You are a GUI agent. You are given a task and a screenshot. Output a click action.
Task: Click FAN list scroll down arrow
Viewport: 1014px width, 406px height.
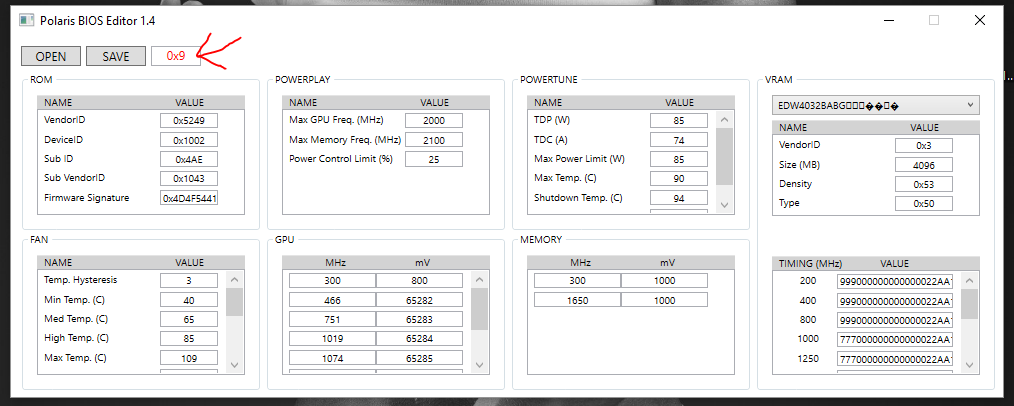[x=235, y=365]
